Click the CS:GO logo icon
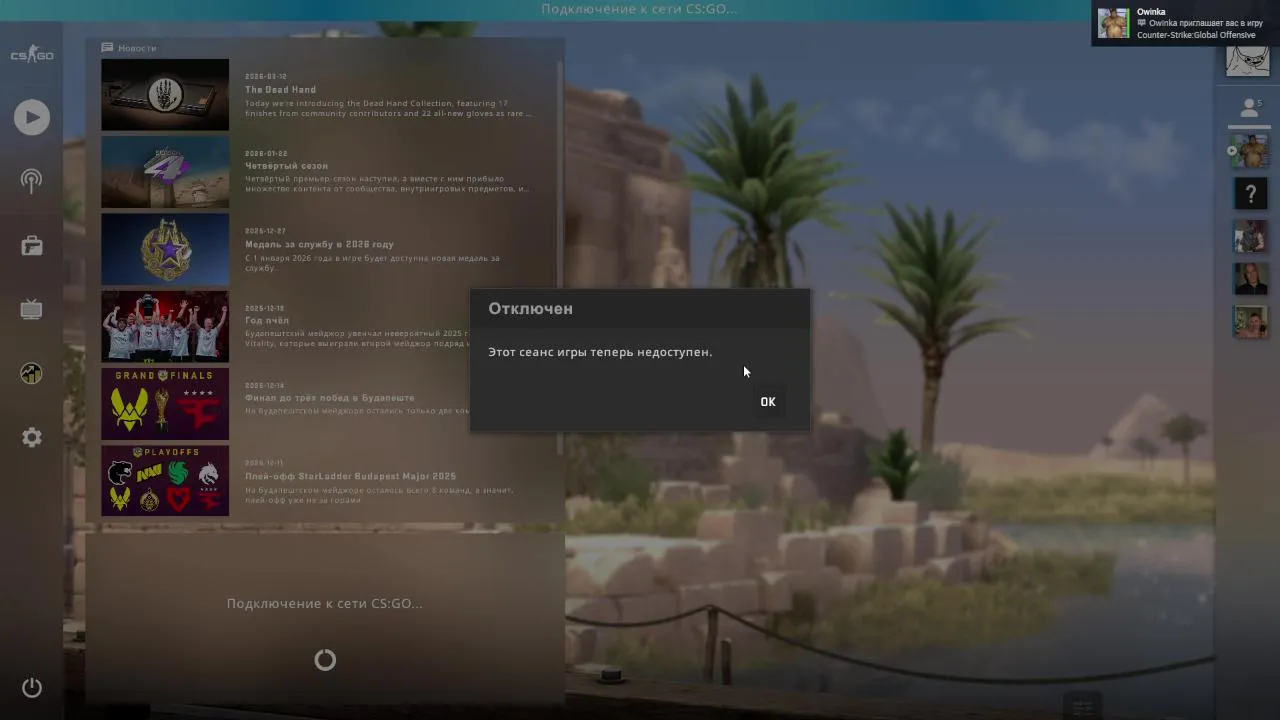Screen dimensions: 1280x720 [32, 55]
